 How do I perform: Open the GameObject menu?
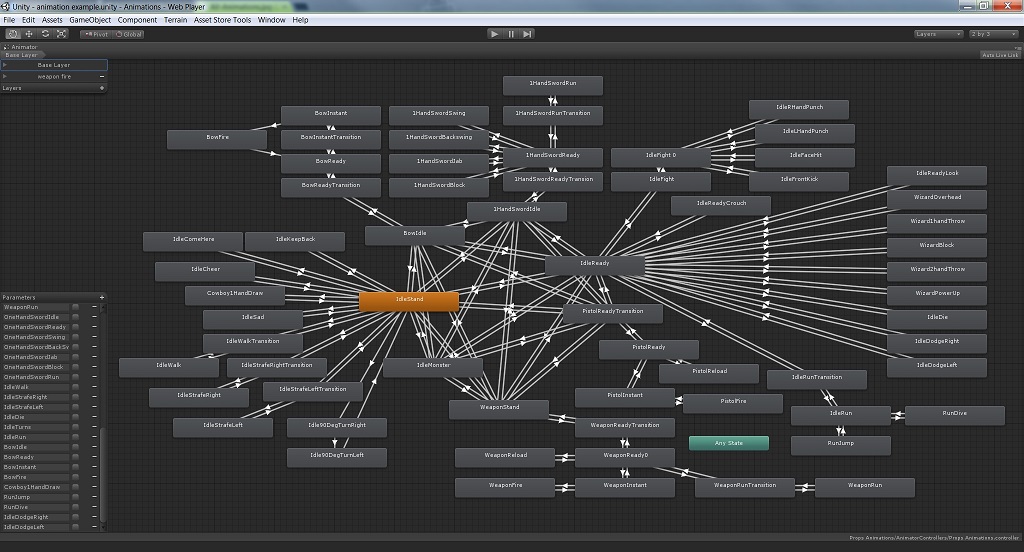click(x=90, y=20)
